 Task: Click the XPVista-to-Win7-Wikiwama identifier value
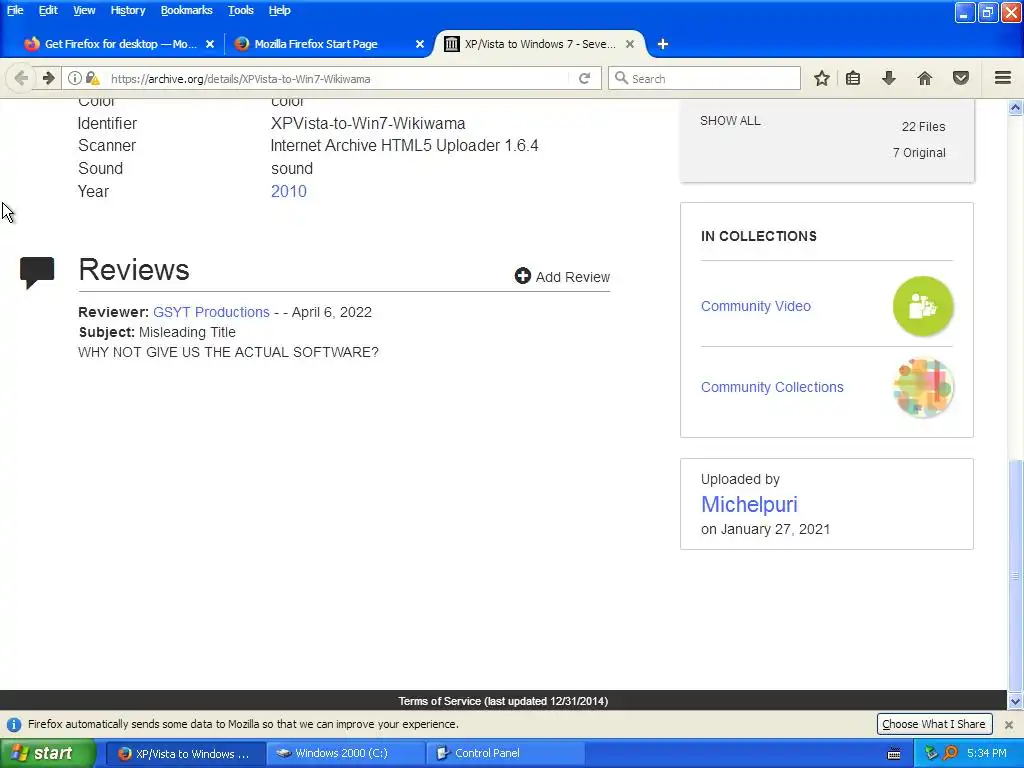point(368,123)
